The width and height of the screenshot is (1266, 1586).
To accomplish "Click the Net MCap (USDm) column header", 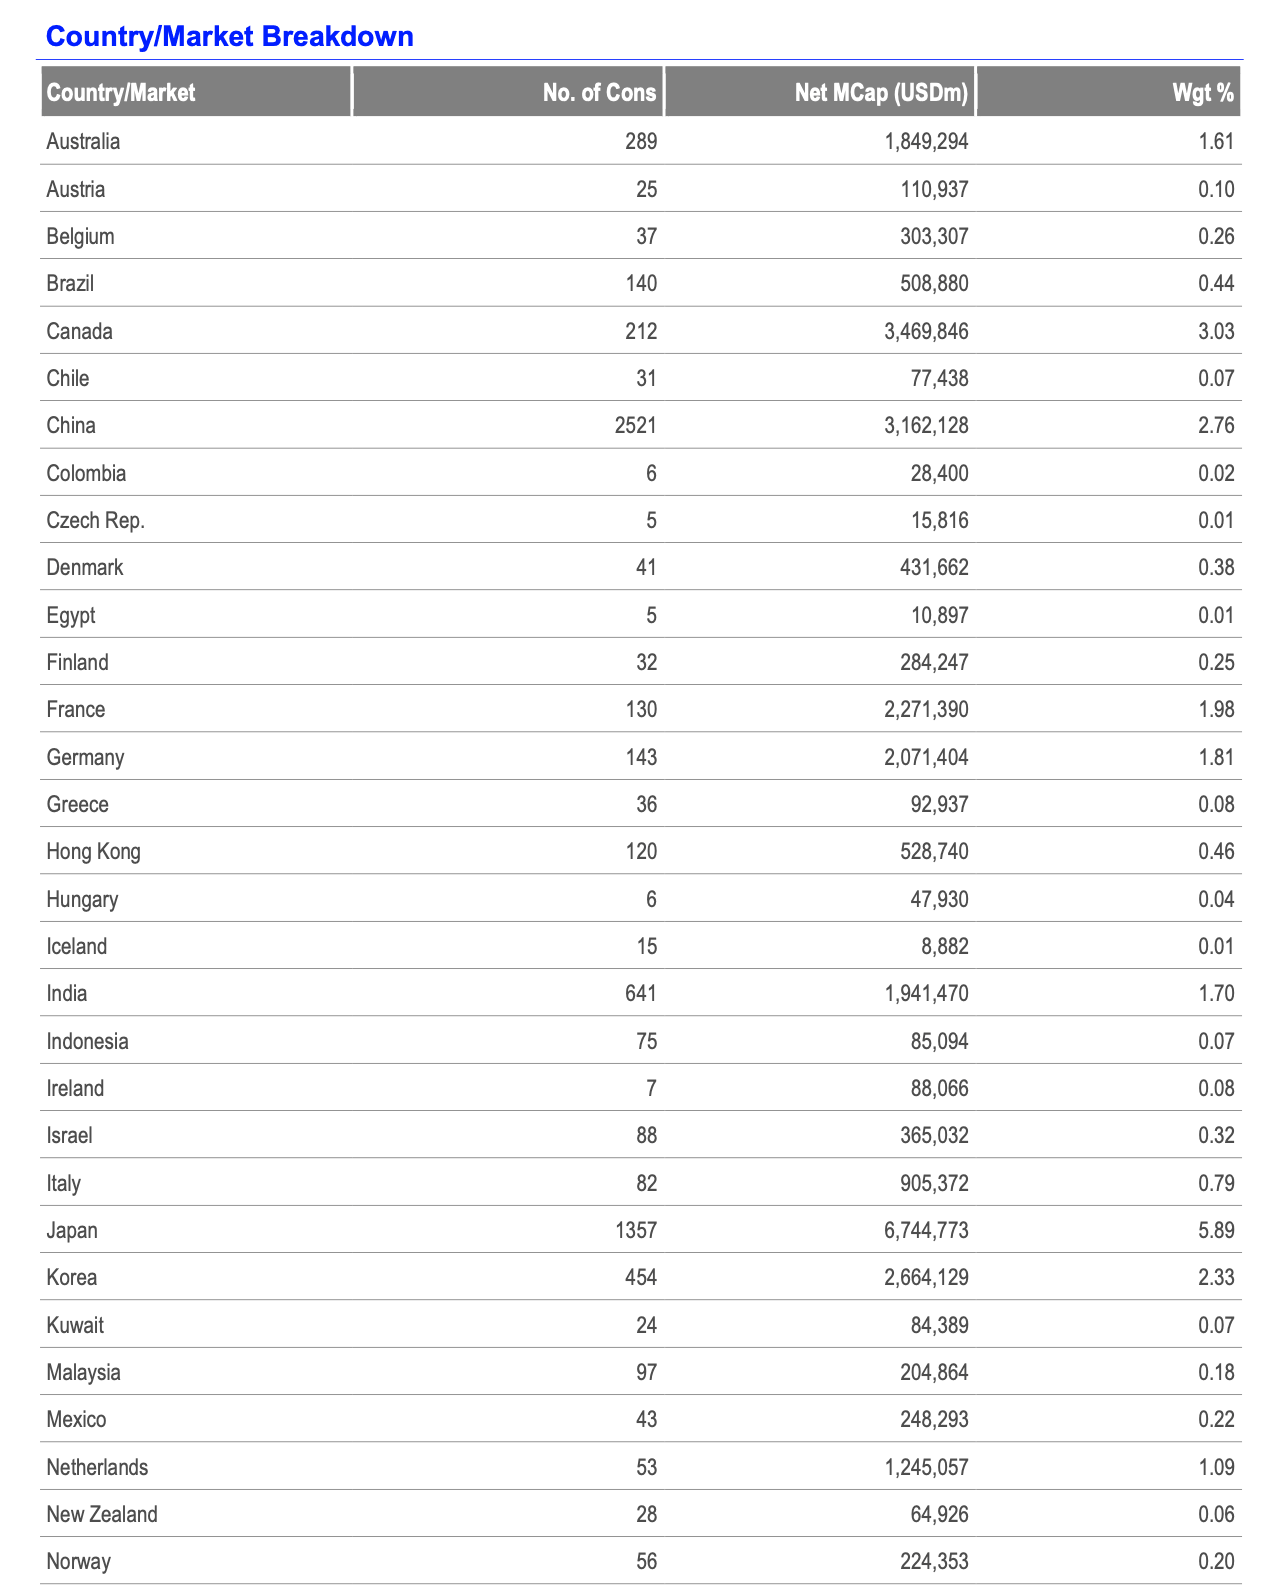I will coord(881,93).
